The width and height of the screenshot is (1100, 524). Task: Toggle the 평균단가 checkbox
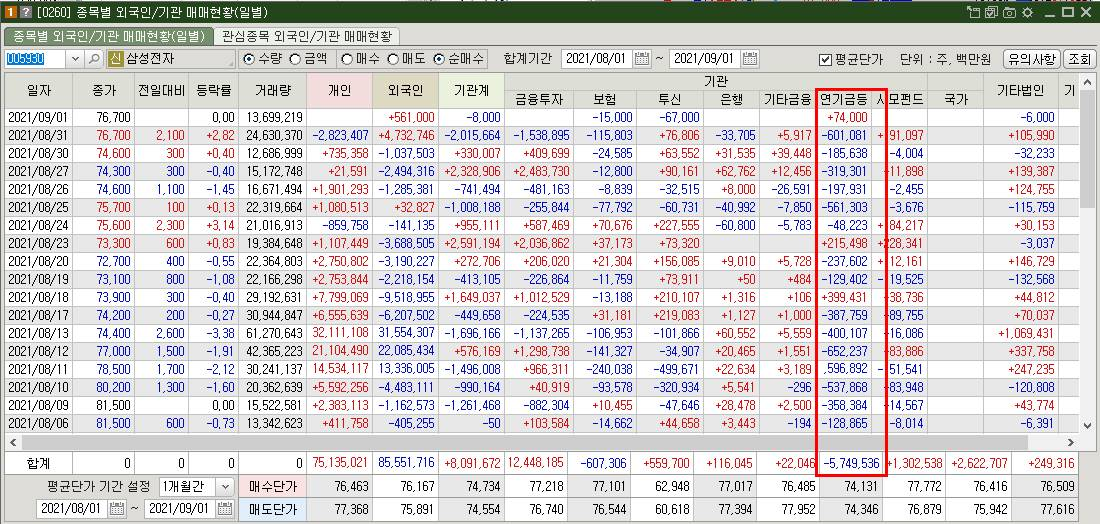(x=825, y=60)
